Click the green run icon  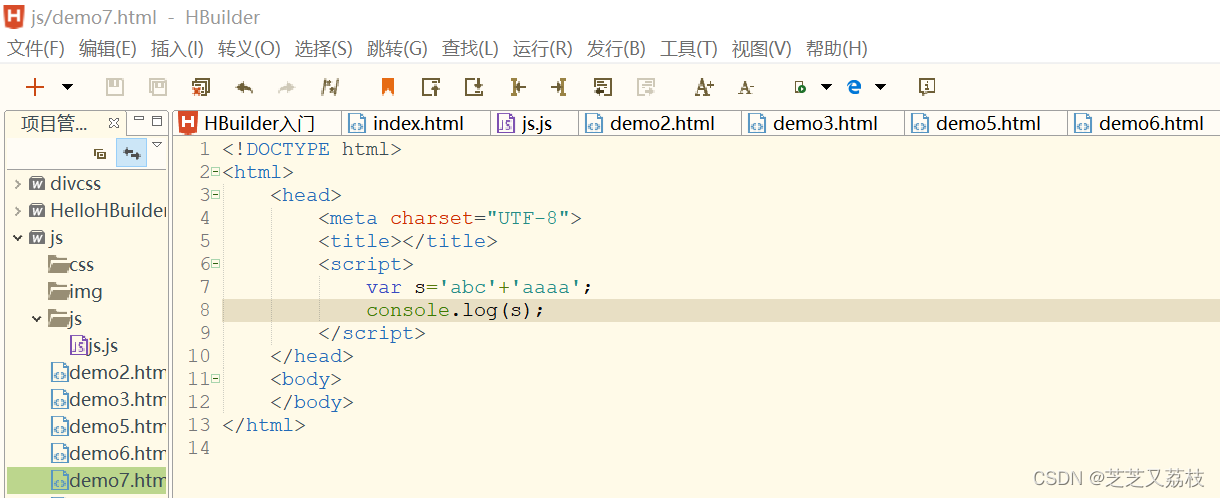coord(799,87)
